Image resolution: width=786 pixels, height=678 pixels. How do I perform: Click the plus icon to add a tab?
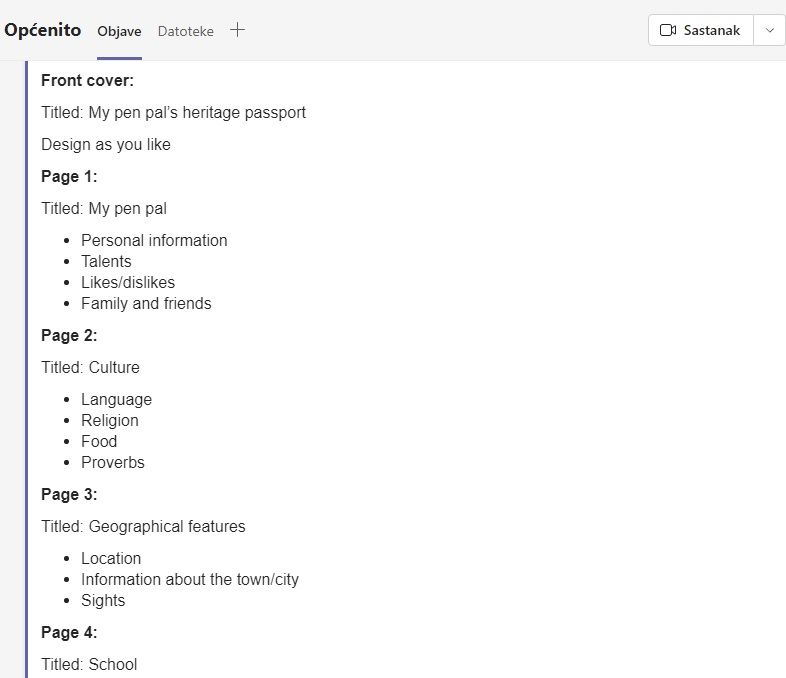237,30
